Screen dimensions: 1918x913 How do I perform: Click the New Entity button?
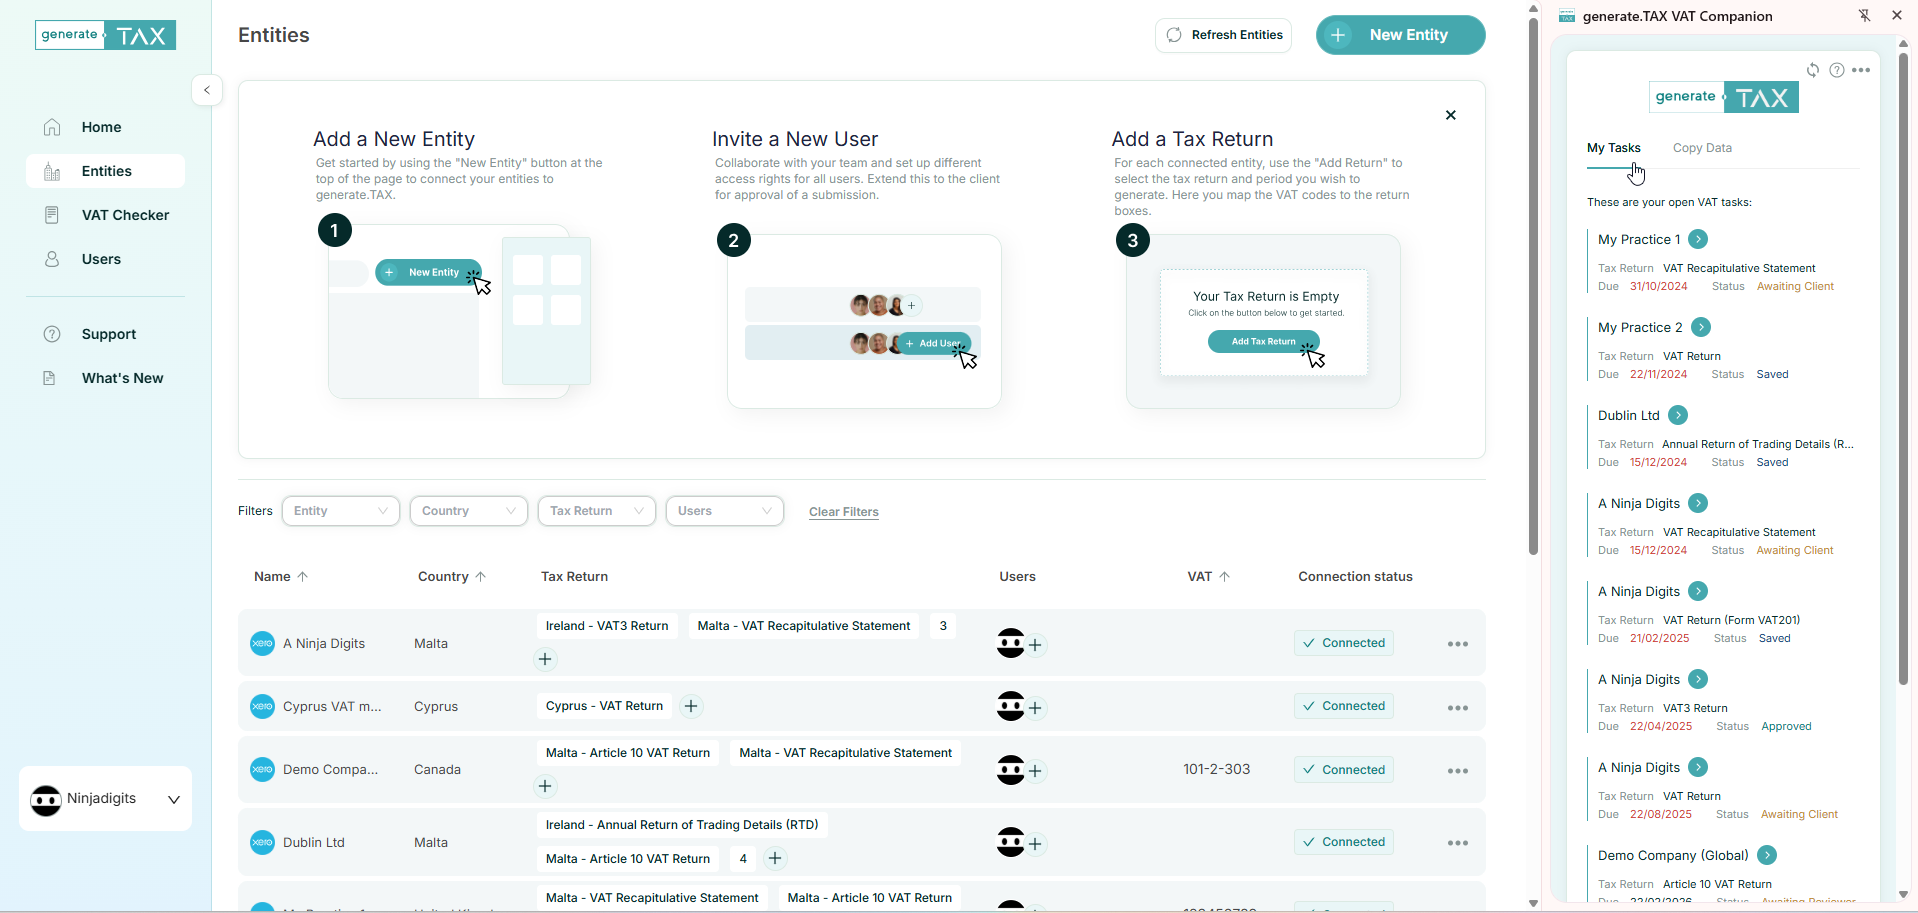point(1400,35)
